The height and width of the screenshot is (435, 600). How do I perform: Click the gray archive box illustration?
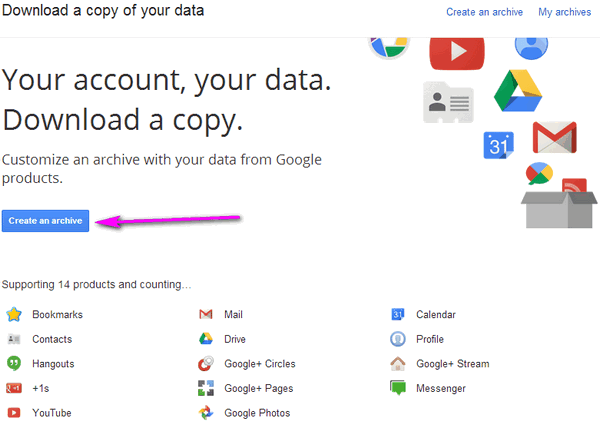[559, 210]
